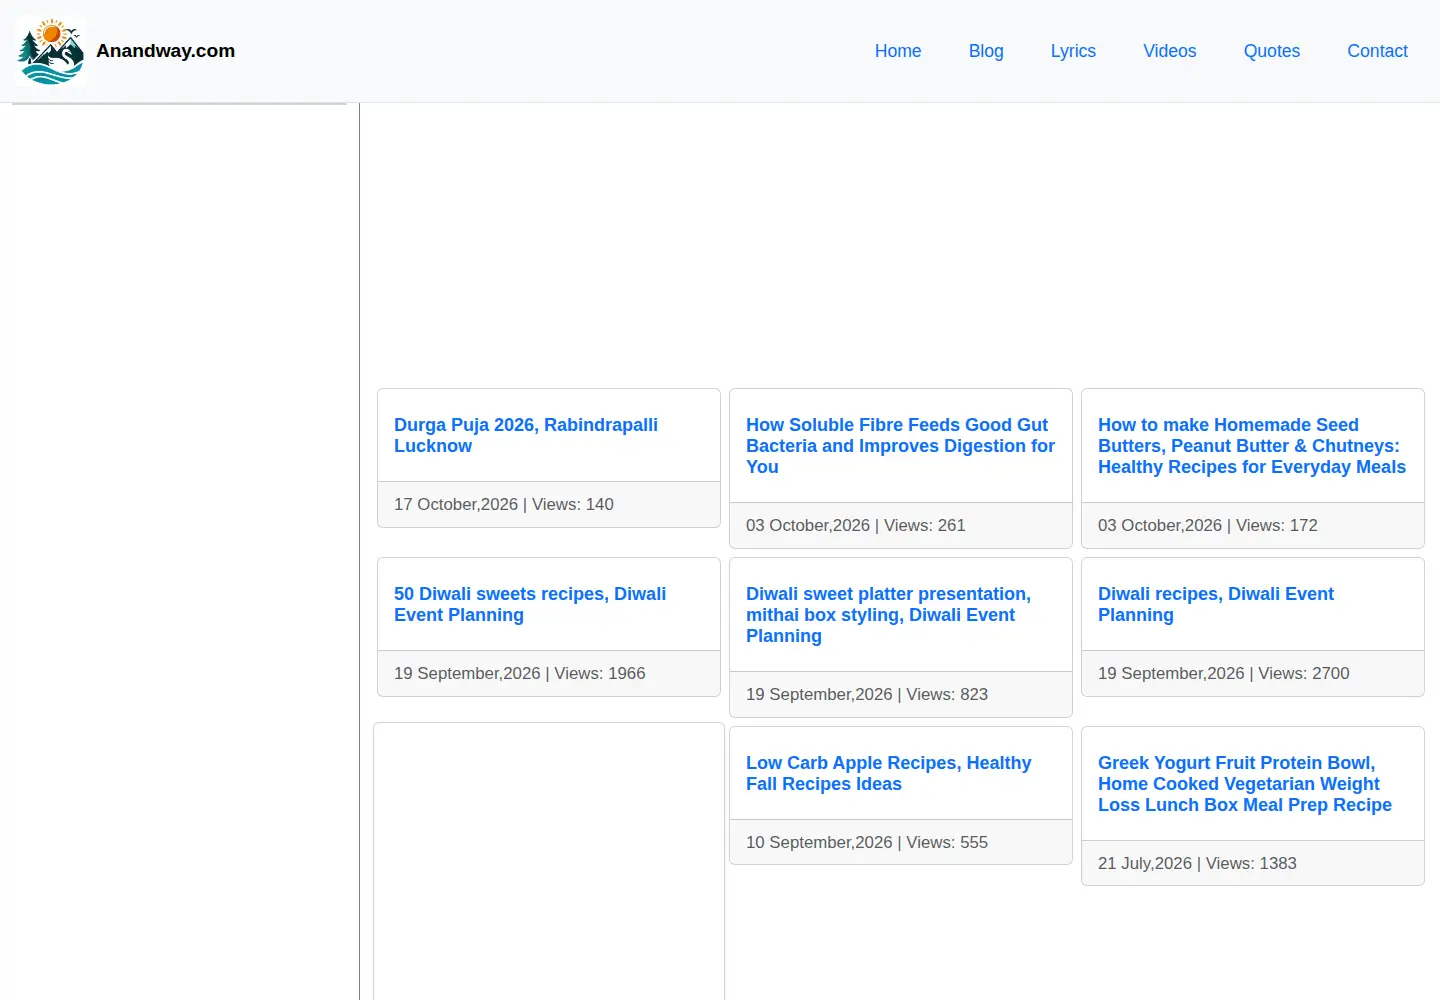Click the '19 September,2026 | Views: 823' text
The width and height of the screenshot is (1440, 1000).
(x=867, y=695)
